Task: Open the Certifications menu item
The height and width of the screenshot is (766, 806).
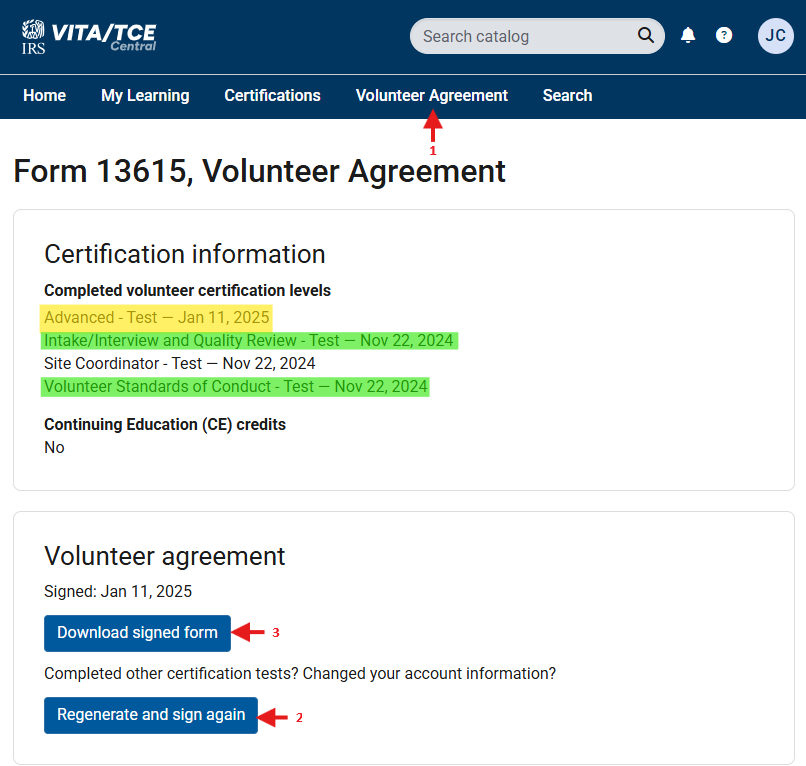Action: 272,96
